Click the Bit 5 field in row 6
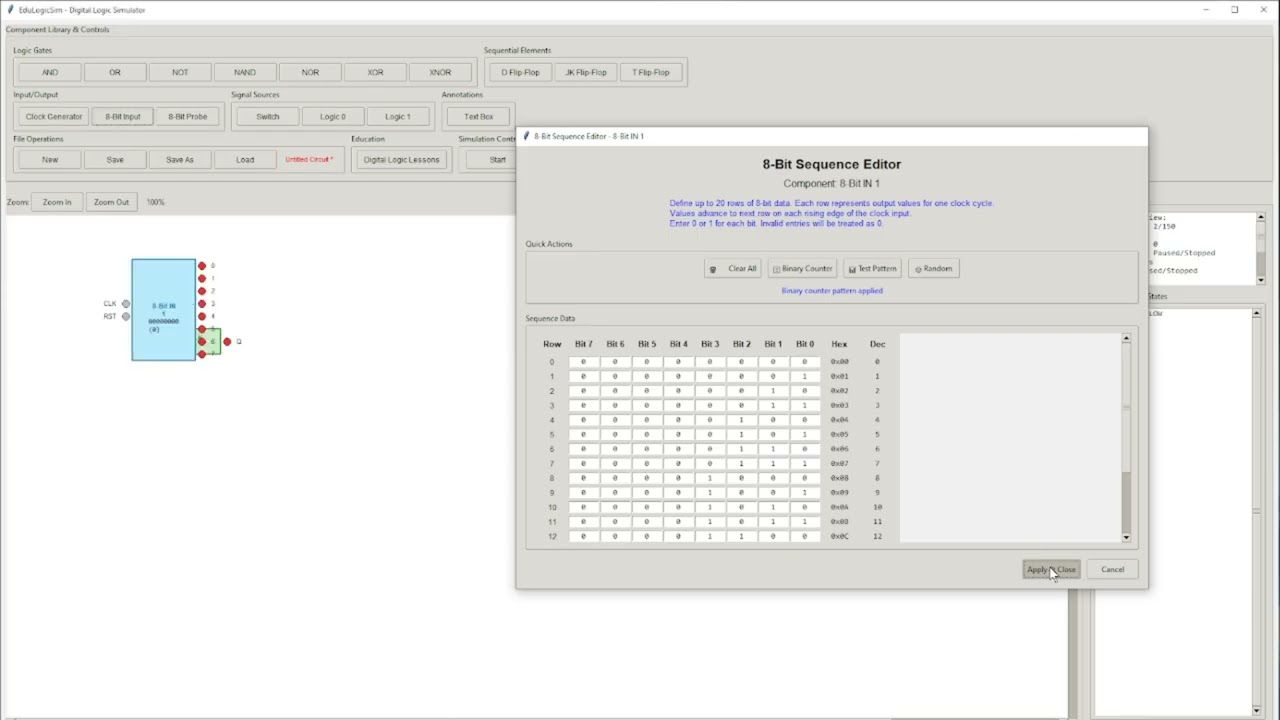 pos(646,449)
